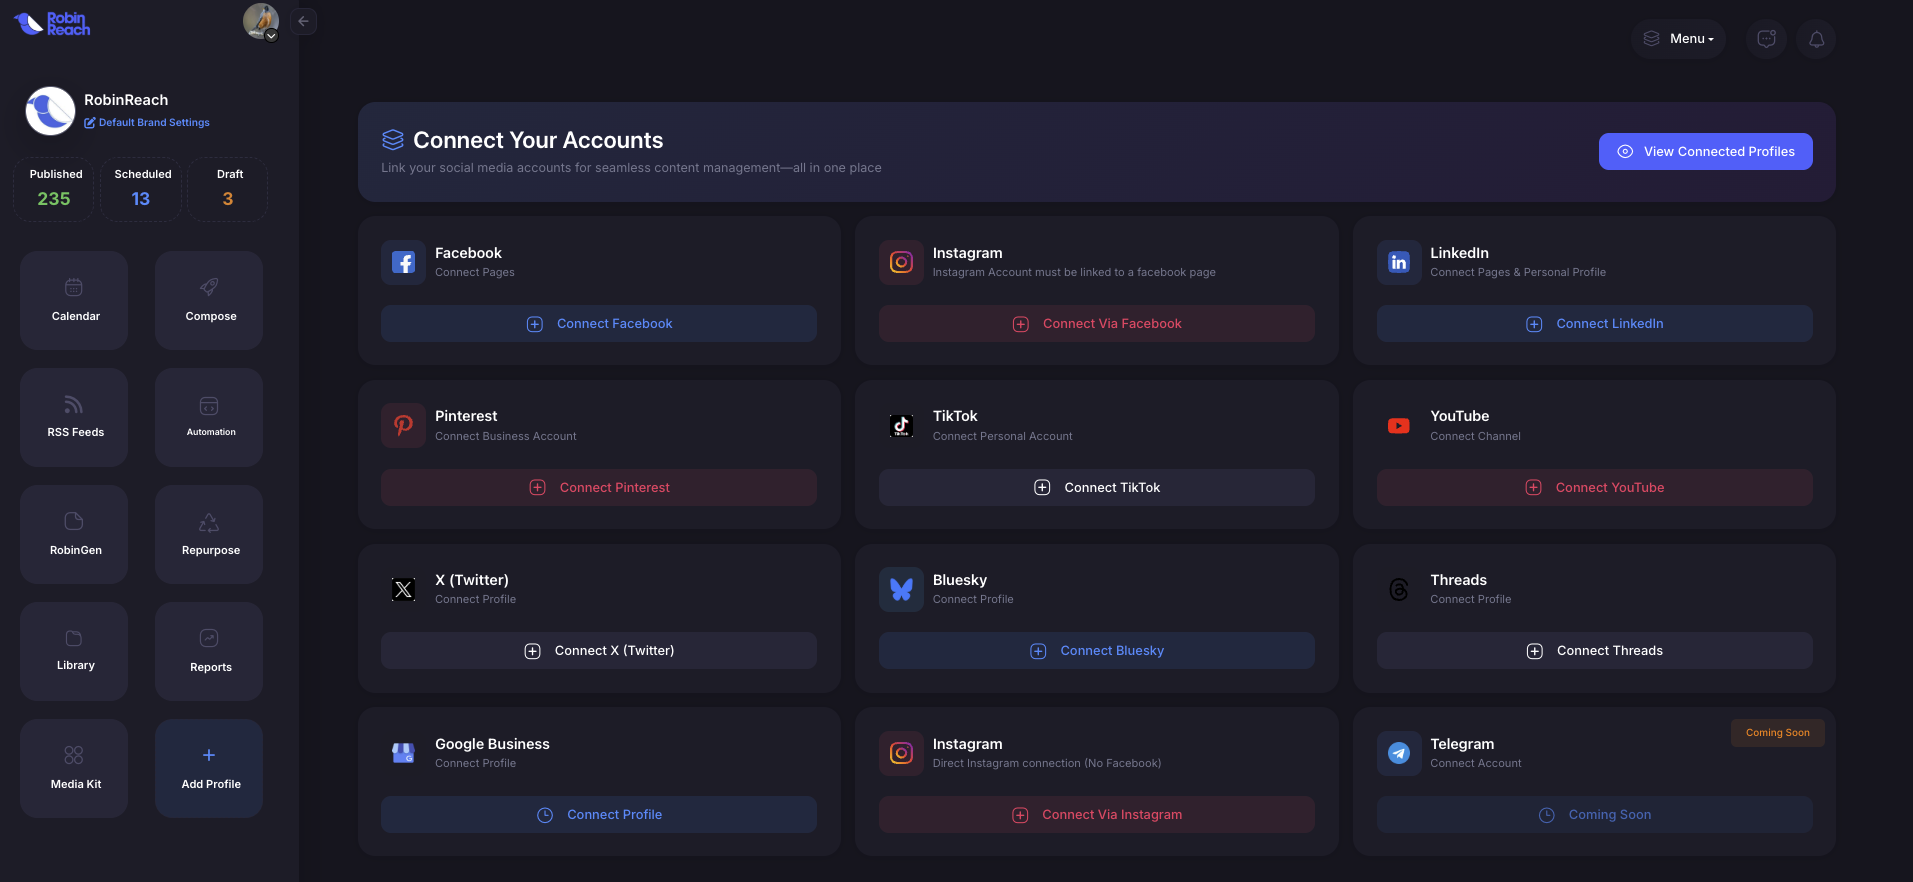1913x882 pixels.
Task: Click Connect Facebook button
Action: click(599, 323)
